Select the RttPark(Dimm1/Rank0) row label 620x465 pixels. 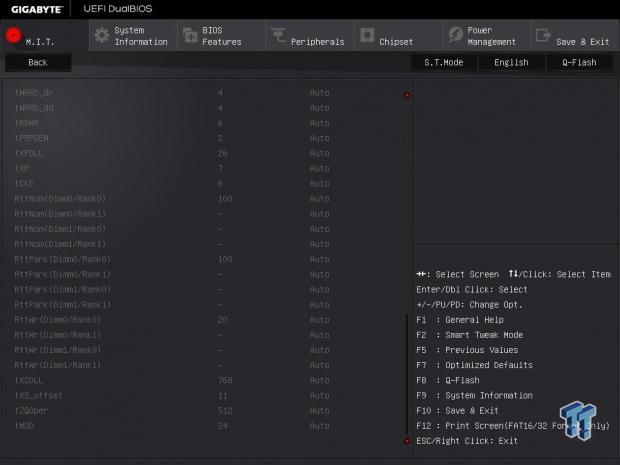(62, 289)
